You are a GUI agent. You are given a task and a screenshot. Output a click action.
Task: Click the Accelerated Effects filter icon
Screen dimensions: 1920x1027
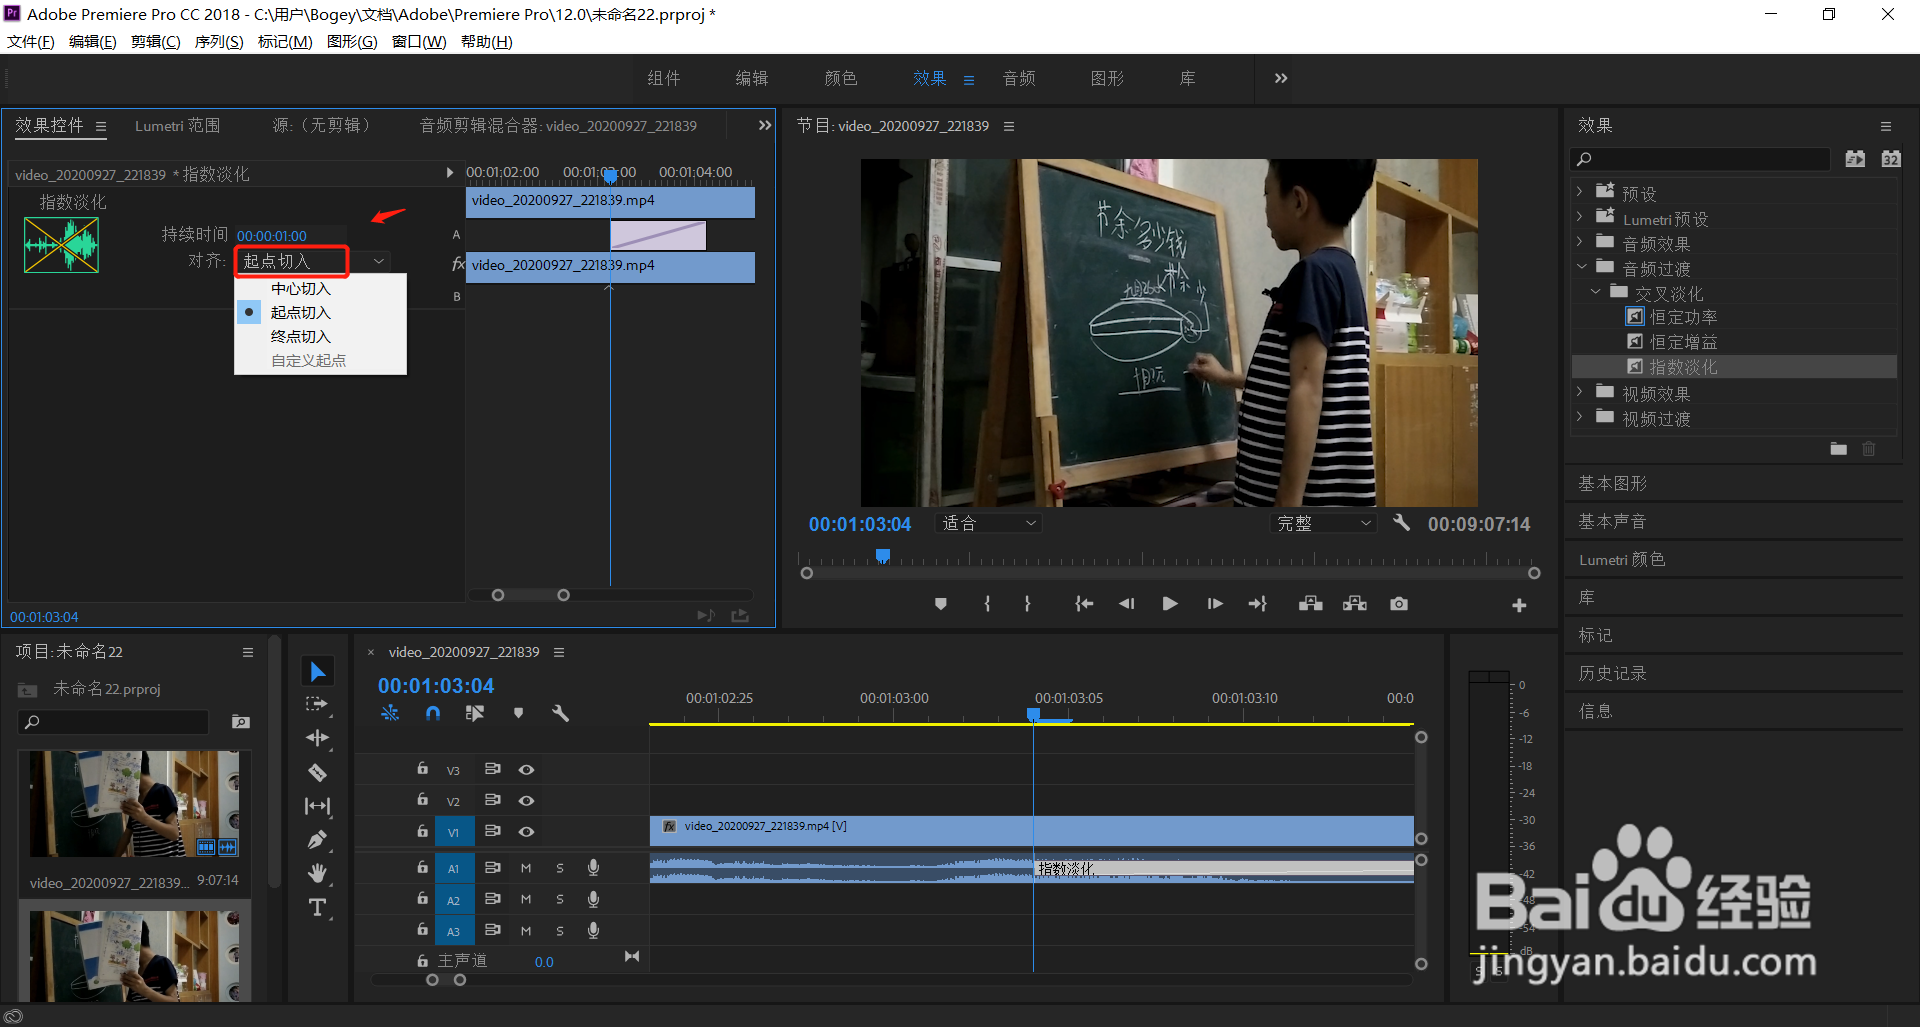coord(1855,159)
